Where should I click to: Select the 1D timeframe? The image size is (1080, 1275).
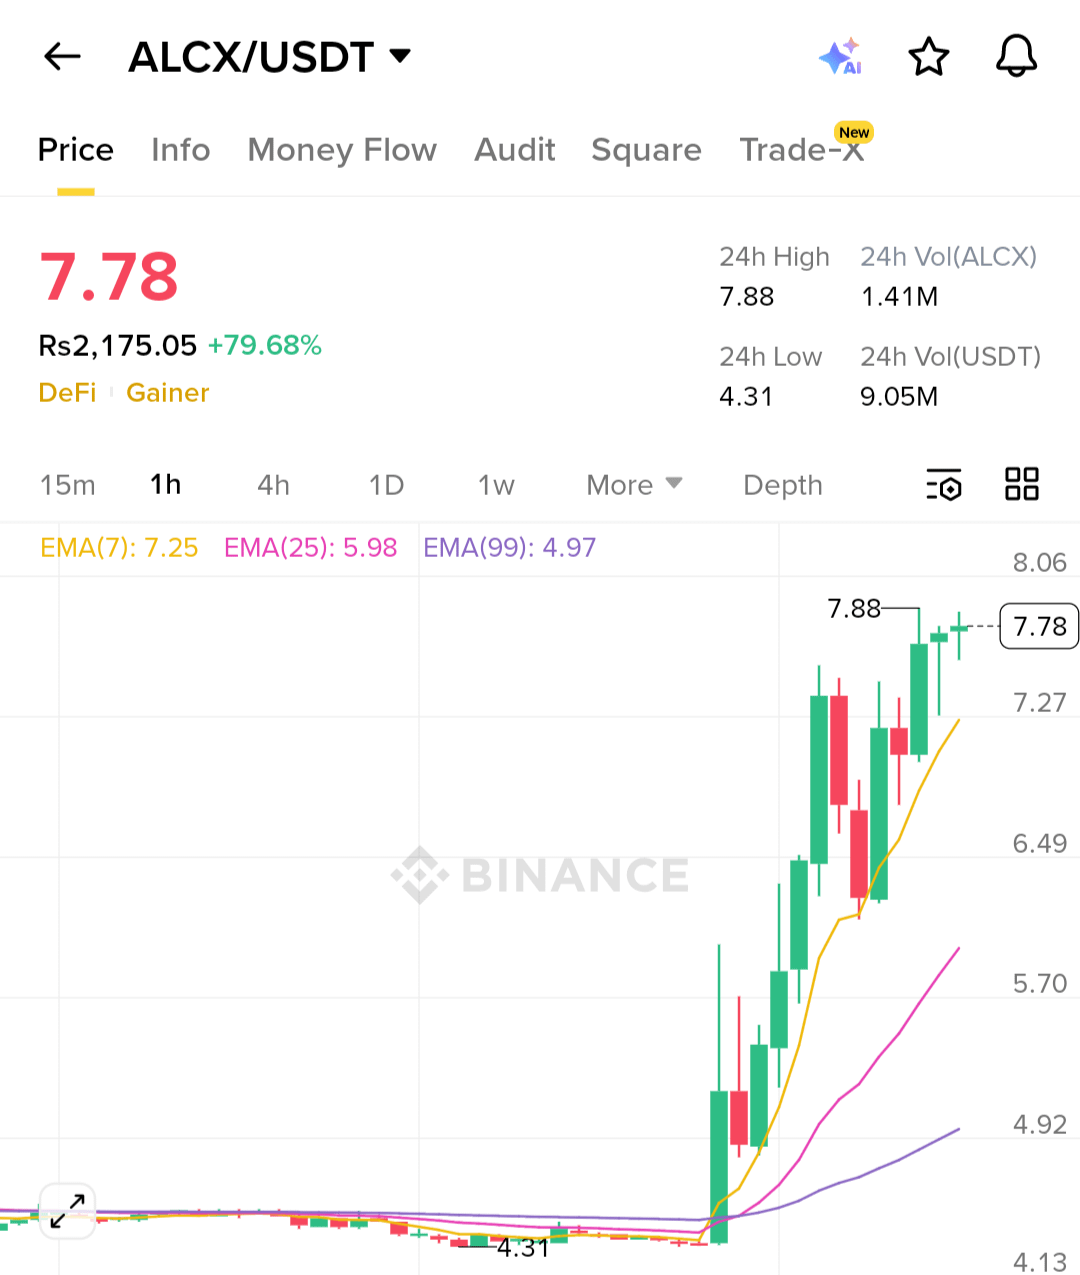click(386, 485)
